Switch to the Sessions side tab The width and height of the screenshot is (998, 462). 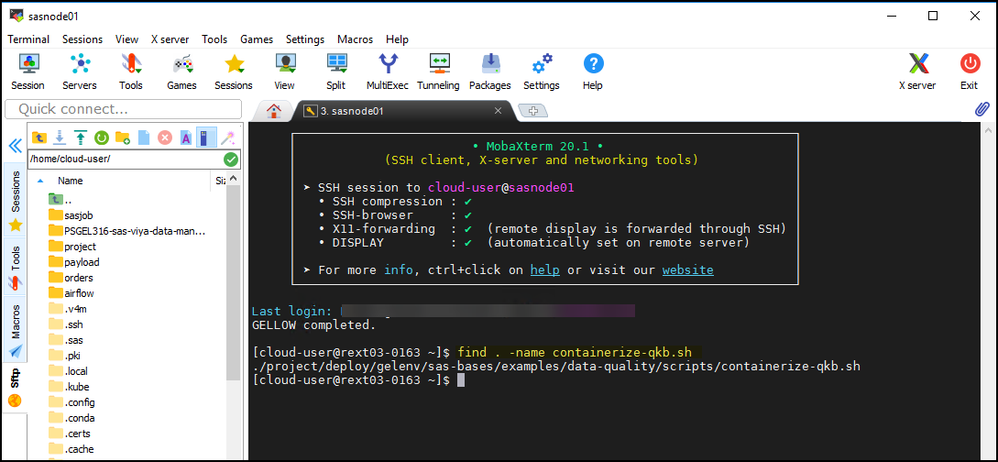15,191
